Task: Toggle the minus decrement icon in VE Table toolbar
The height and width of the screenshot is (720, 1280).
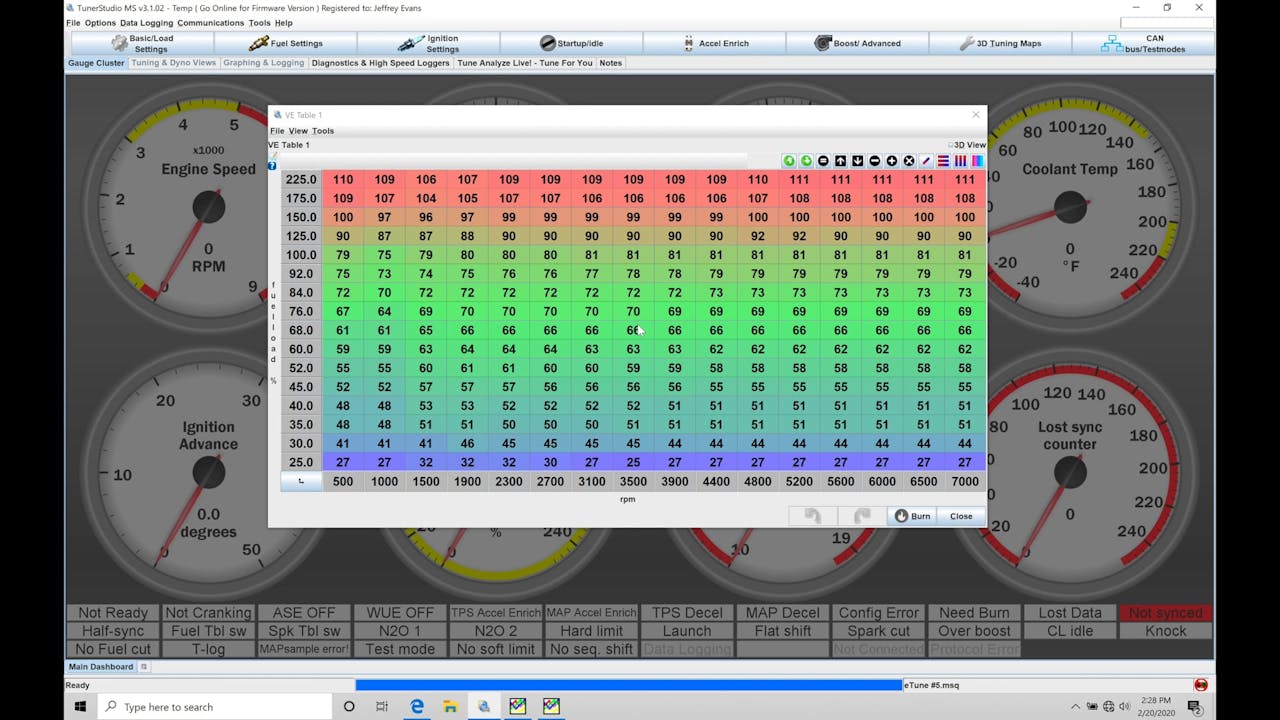Action: pos(874,160)
